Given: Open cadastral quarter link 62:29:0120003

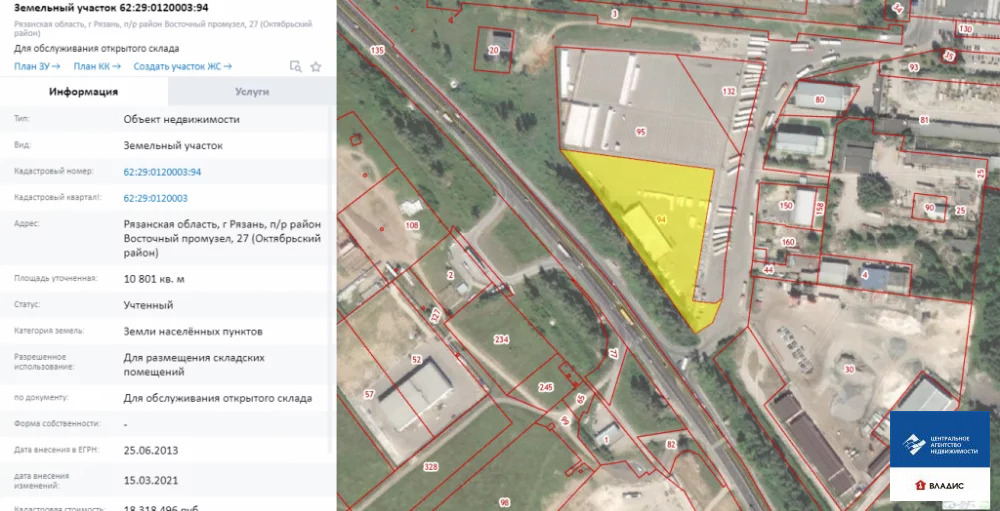Looking at the screenshot, I should (156, 198).
